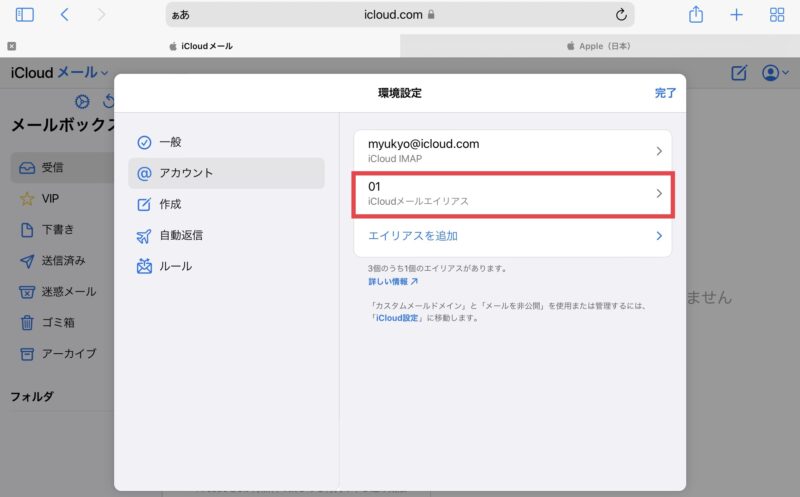Click the trash can icon
This screenshot has height=497, width=800.
point(27,323)
